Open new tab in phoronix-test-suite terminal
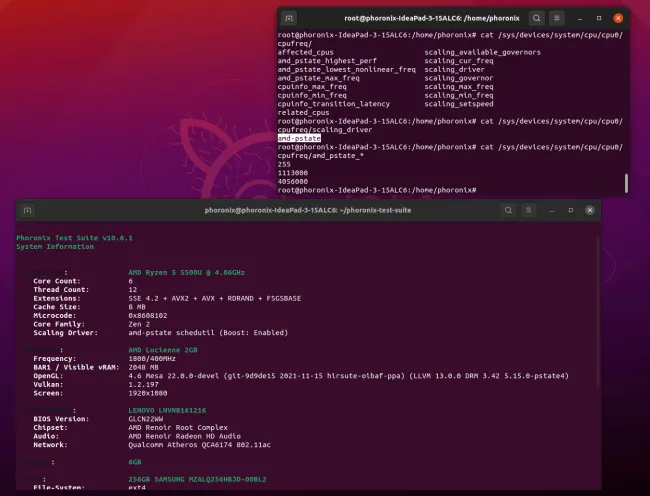The width and height of the screenshot is (650, 496). (x=27, y=210)
